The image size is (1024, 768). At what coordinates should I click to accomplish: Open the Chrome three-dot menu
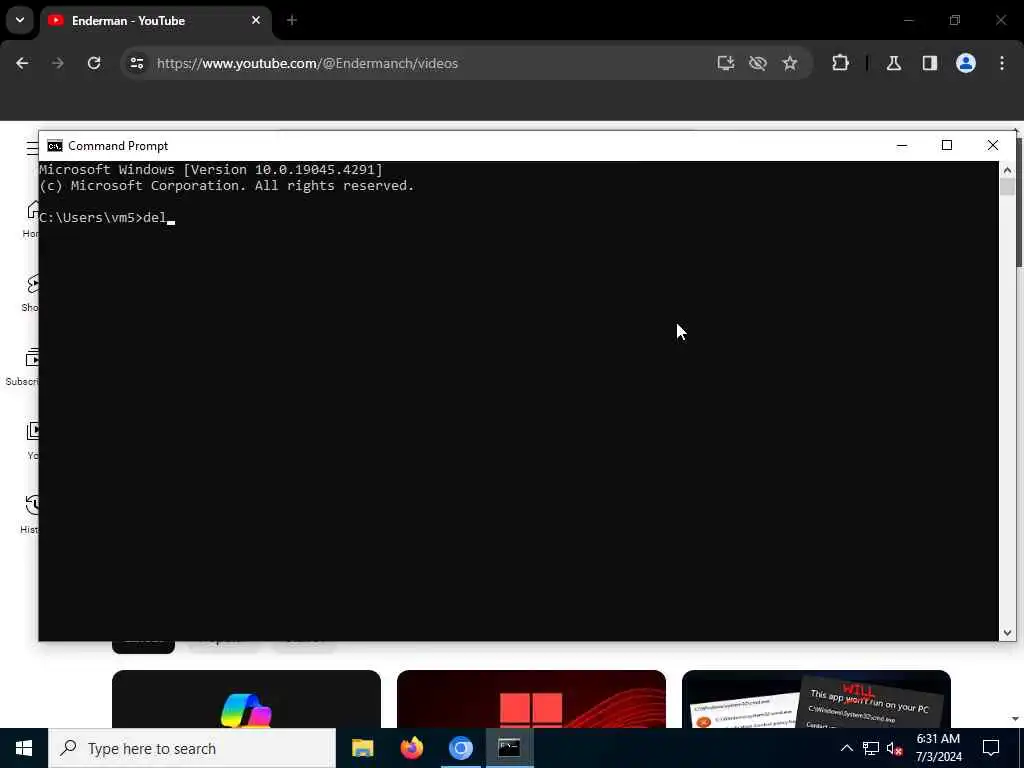[1002, 63]
